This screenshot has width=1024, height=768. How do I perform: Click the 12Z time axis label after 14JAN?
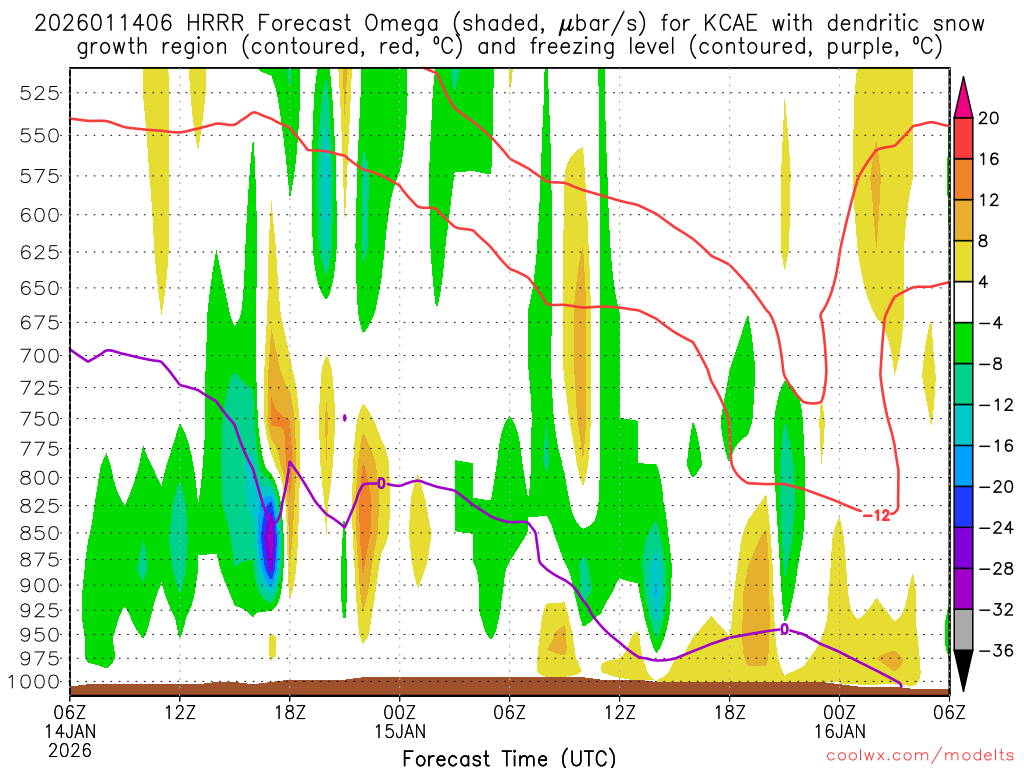click(x=180, y=712)
